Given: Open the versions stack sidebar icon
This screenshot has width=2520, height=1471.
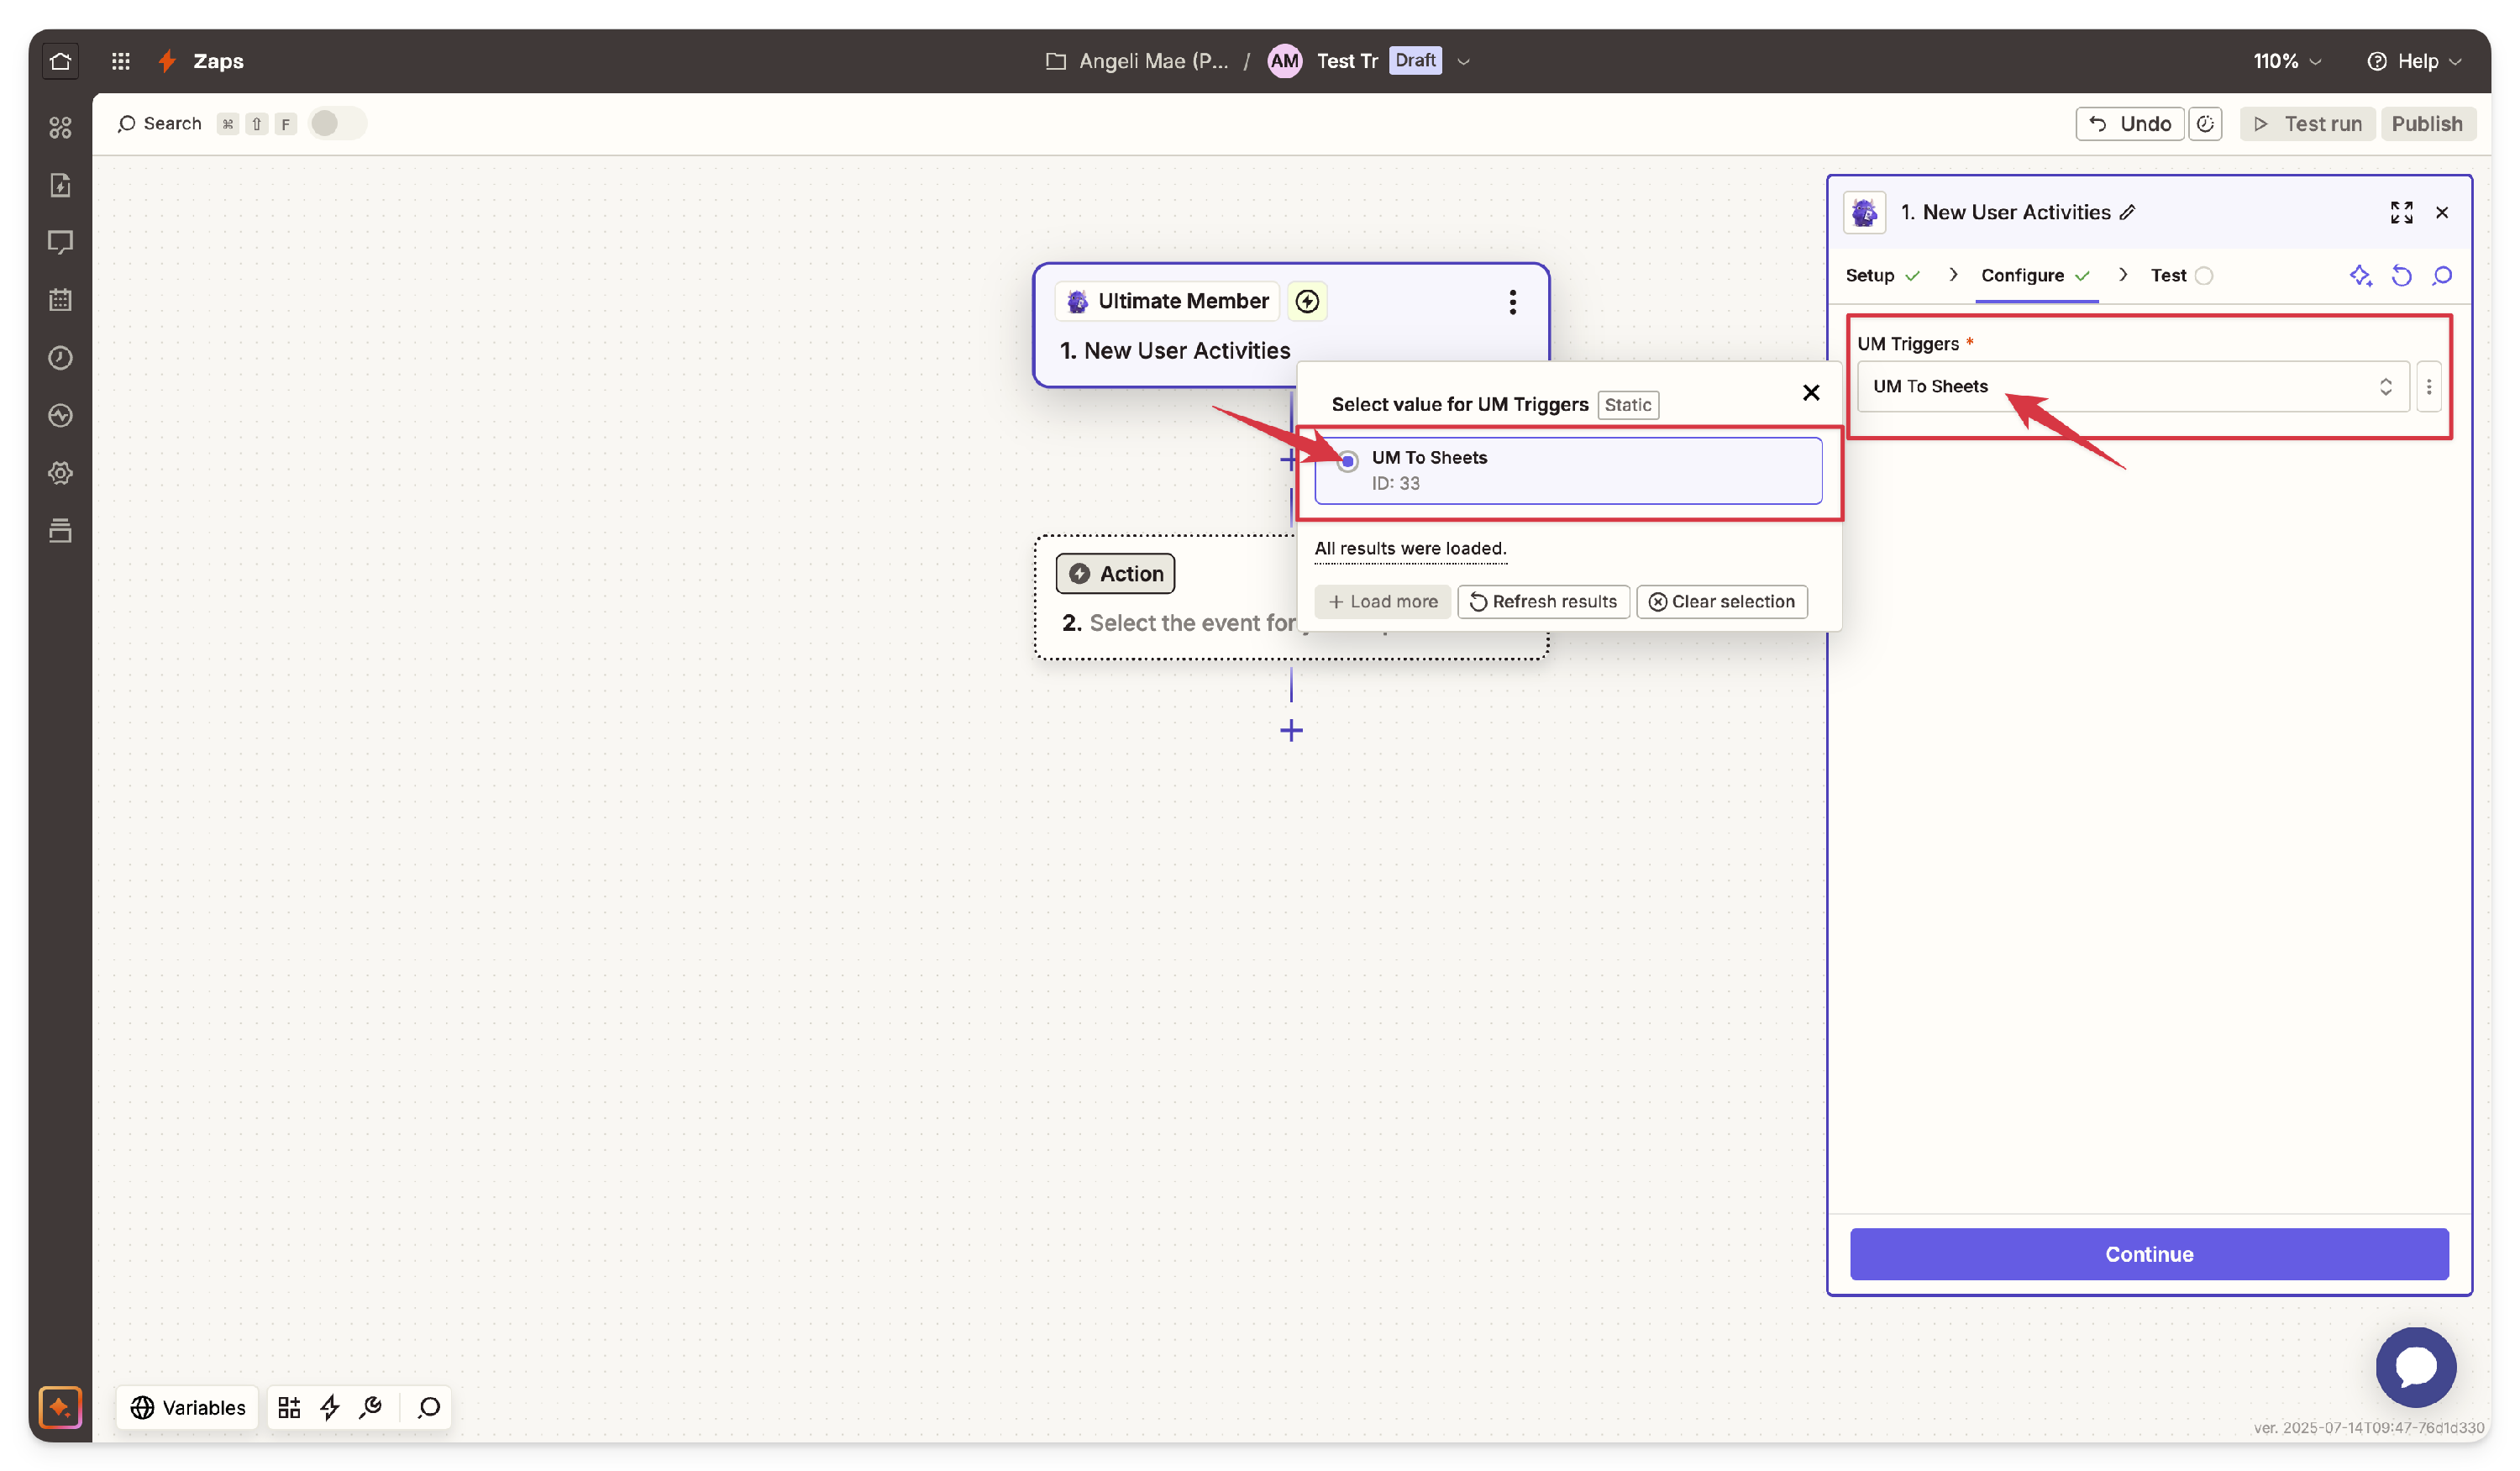Looking at the screenshot, I should click(x=60, y=530).
